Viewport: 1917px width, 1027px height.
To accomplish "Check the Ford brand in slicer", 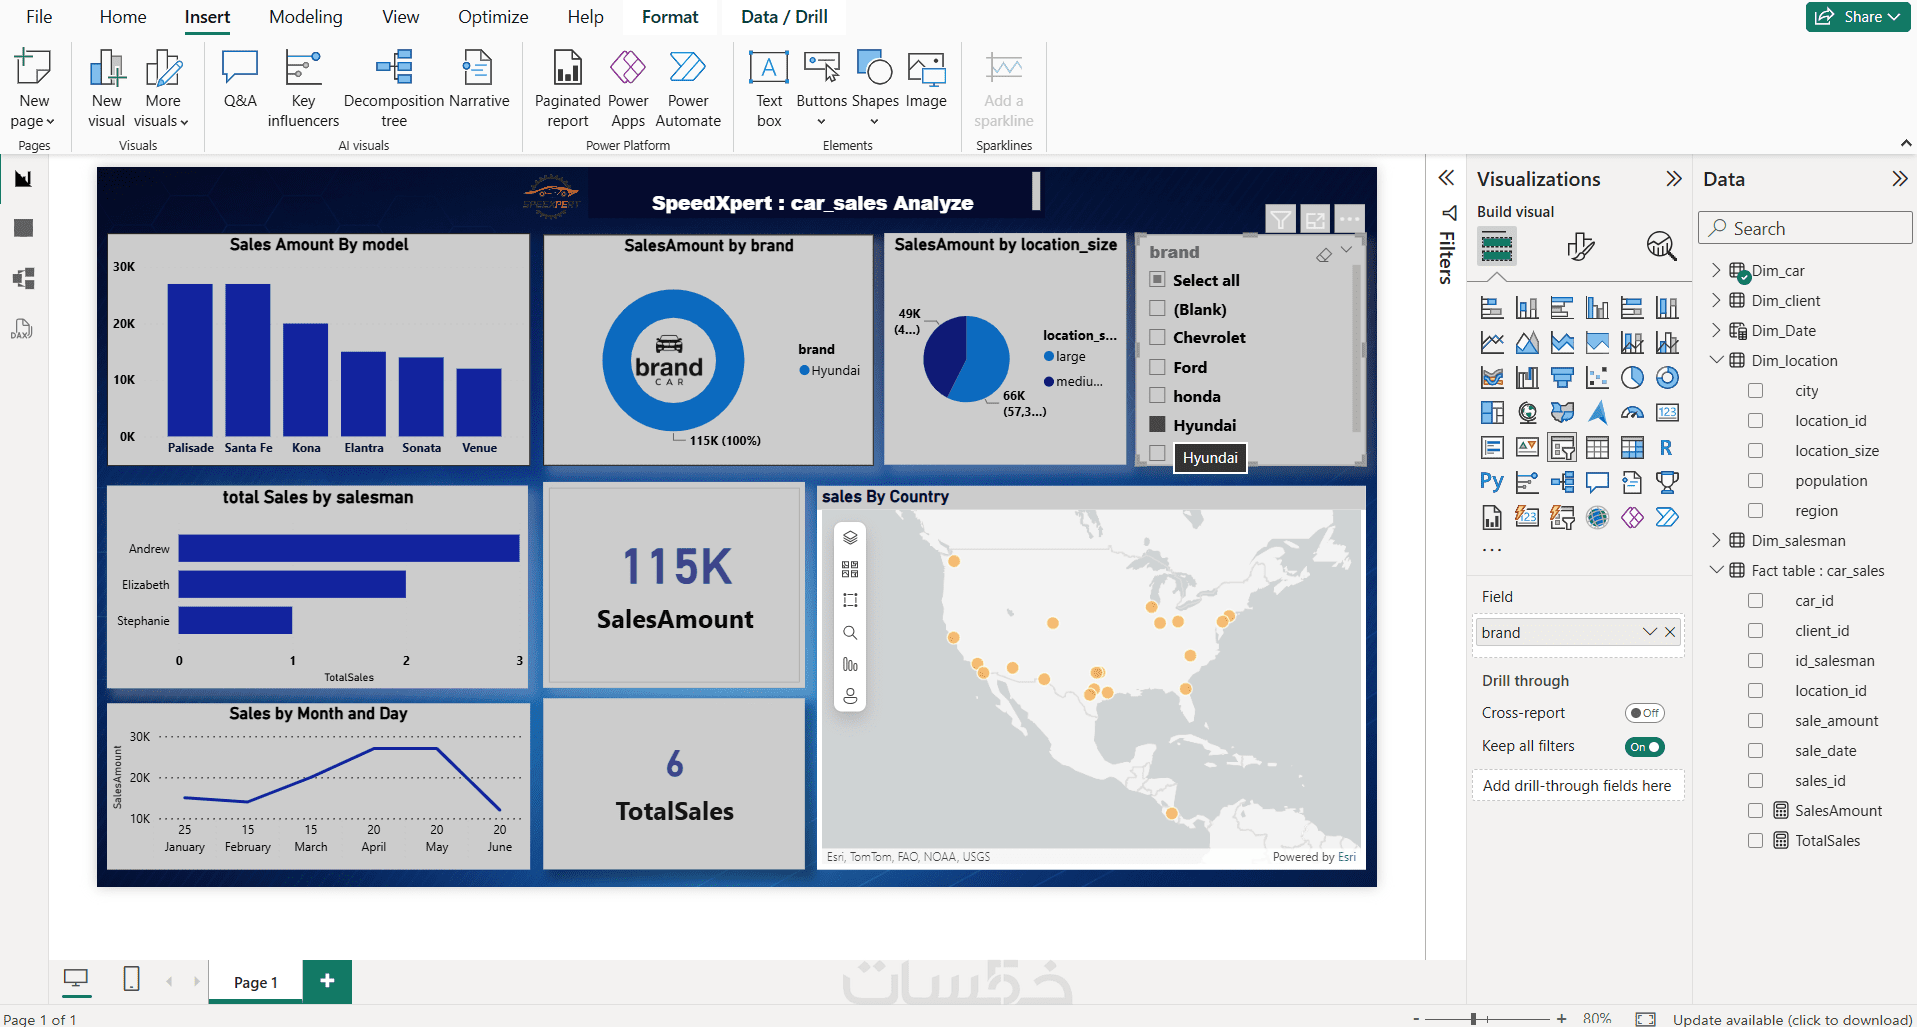I will 1157,367.
